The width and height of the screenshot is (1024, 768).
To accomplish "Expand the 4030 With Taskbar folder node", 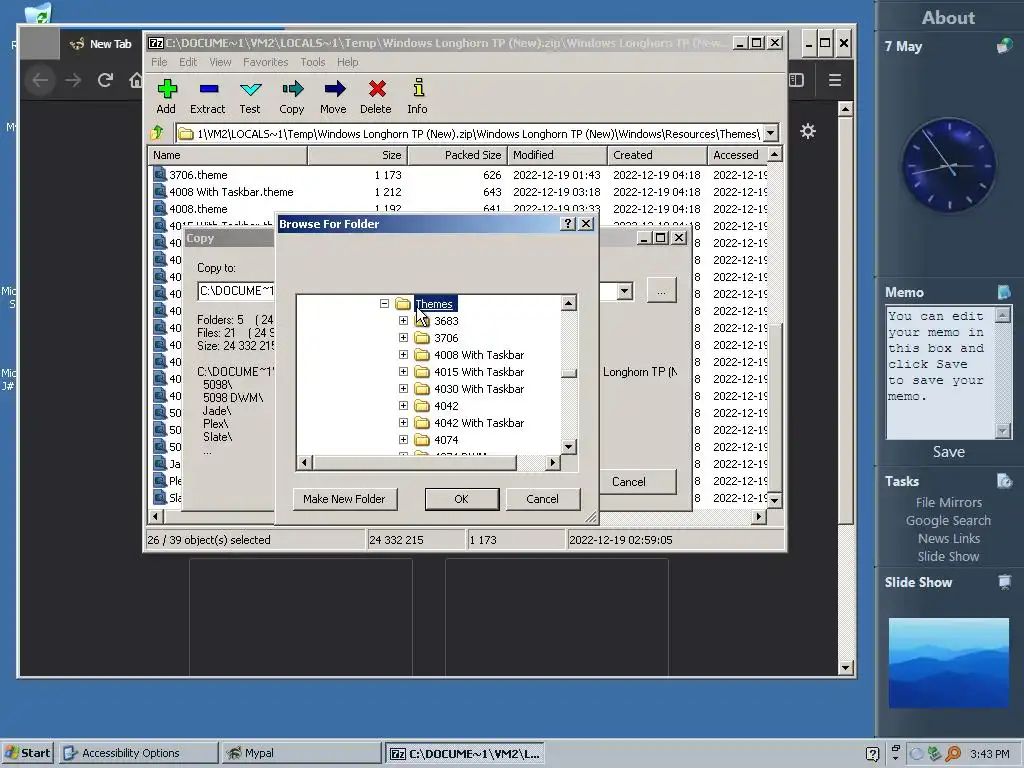I will click(404, 389).
